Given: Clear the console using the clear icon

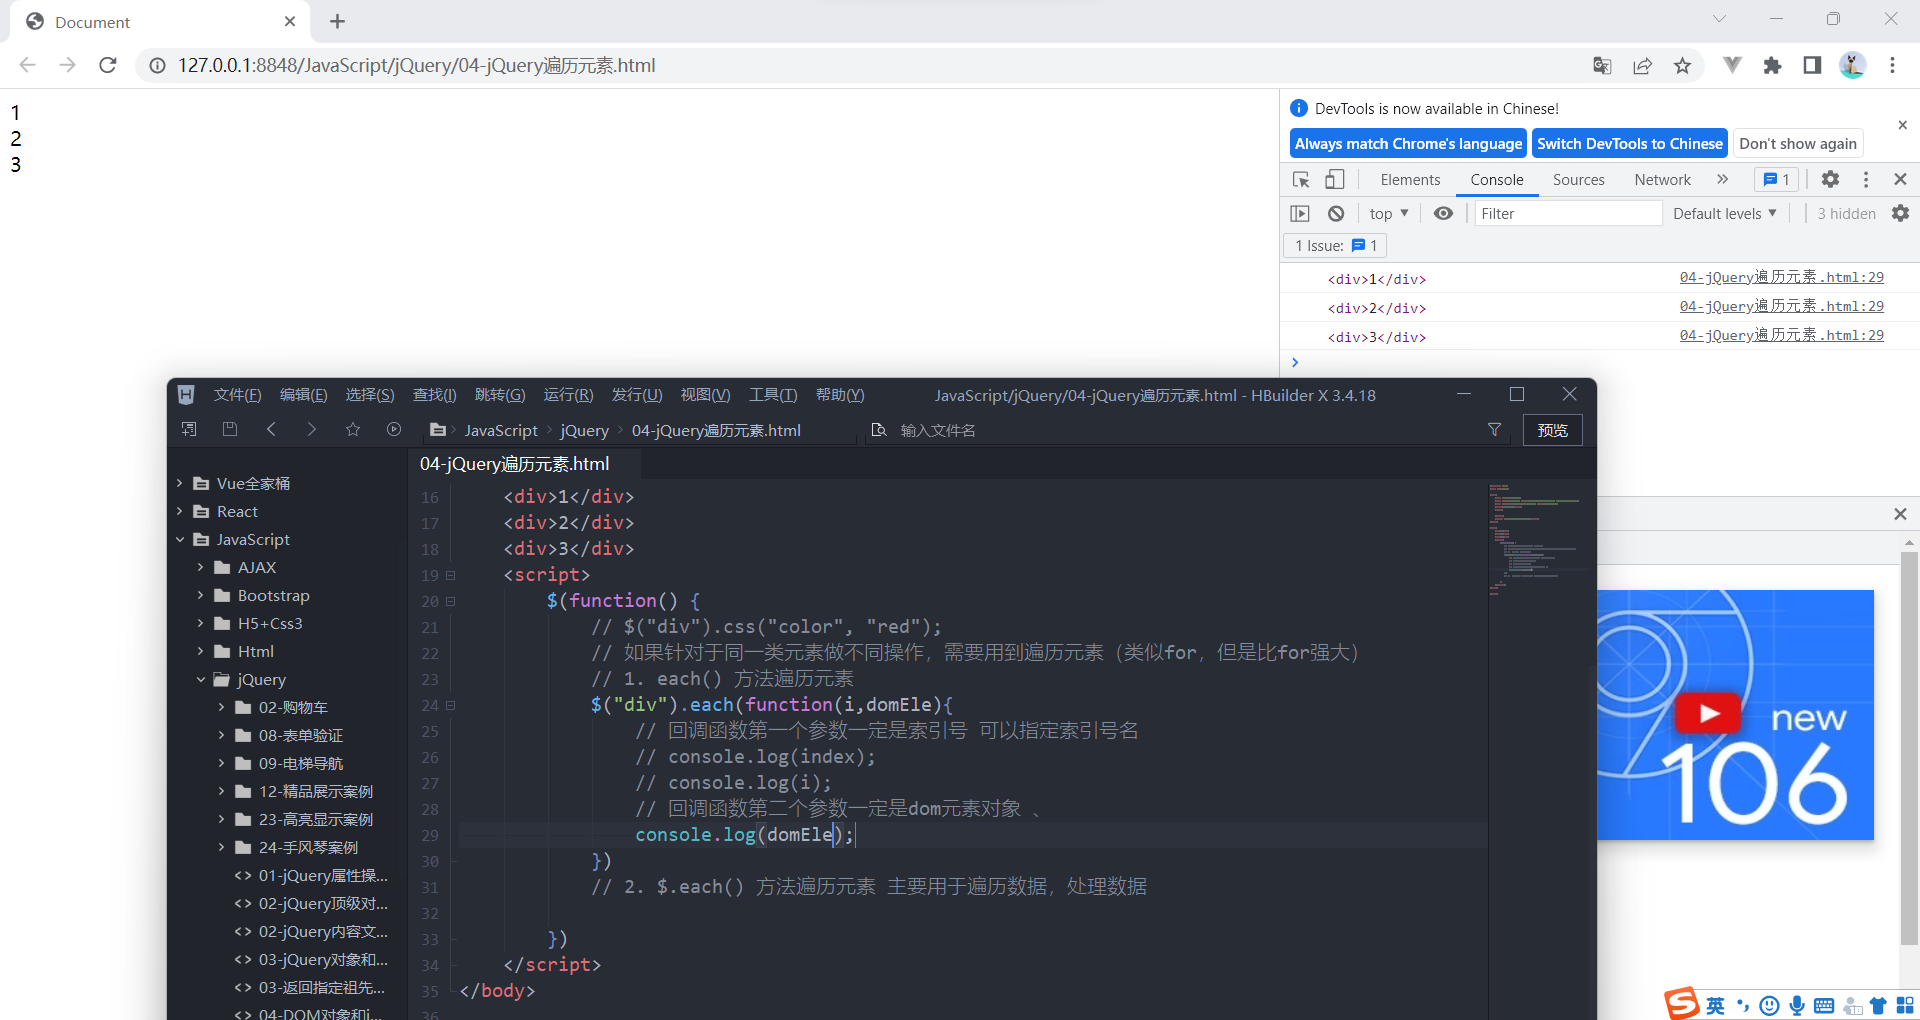Looking at the screenshot, I should tap(1336, 213).
